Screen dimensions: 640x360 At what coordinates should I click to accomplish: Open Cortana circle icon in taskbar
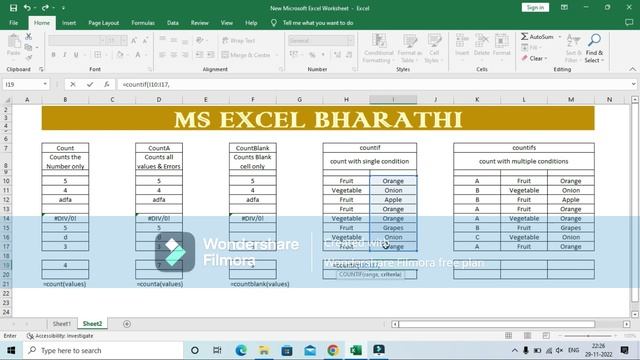click(x=195, y=351)
